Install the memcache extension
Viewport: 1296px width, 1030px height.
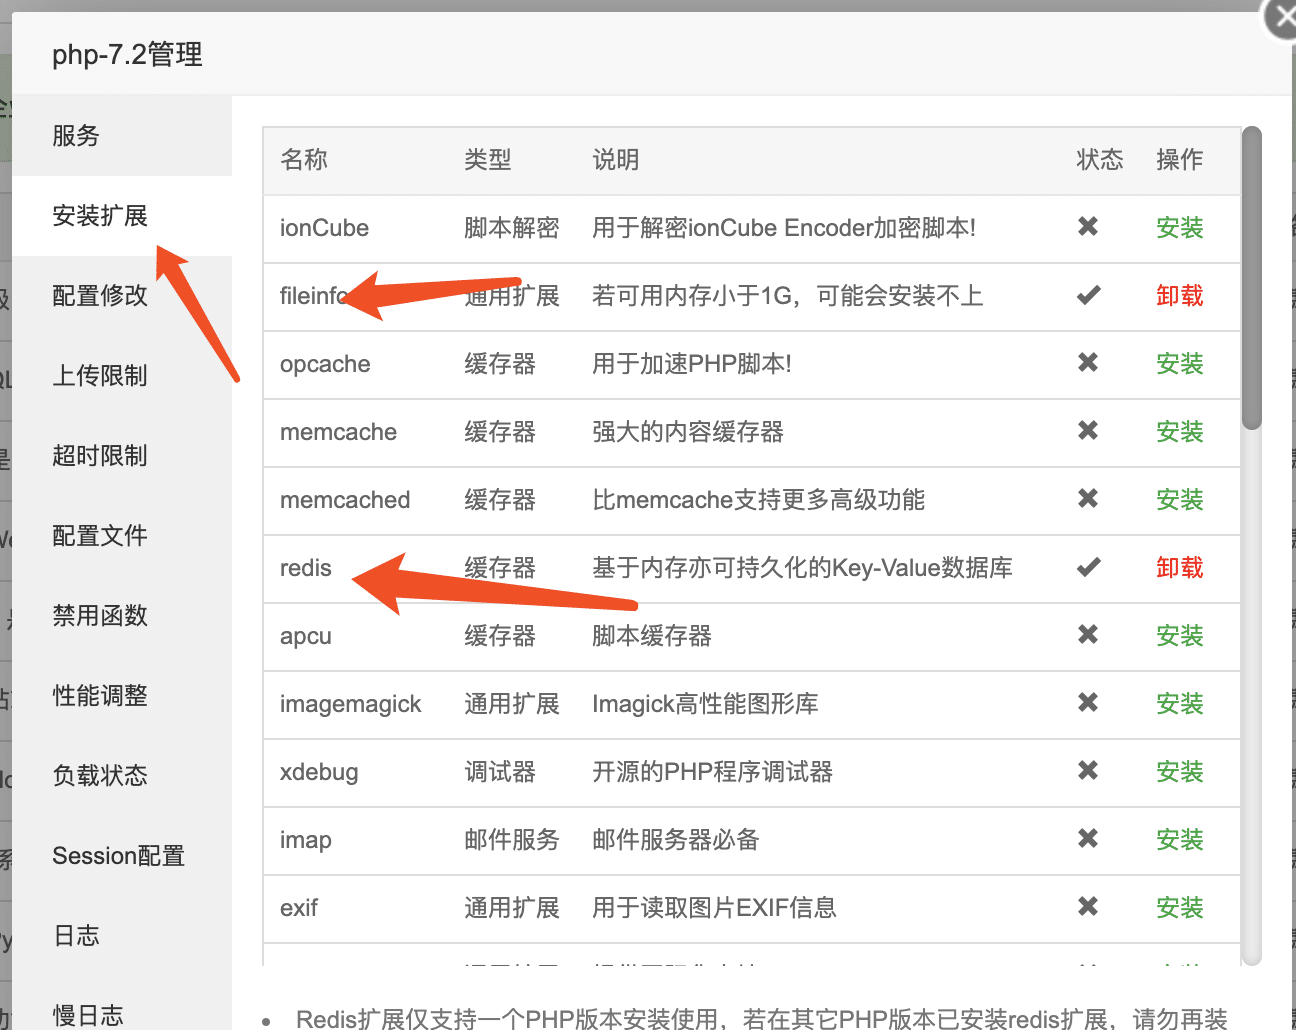1179,432
